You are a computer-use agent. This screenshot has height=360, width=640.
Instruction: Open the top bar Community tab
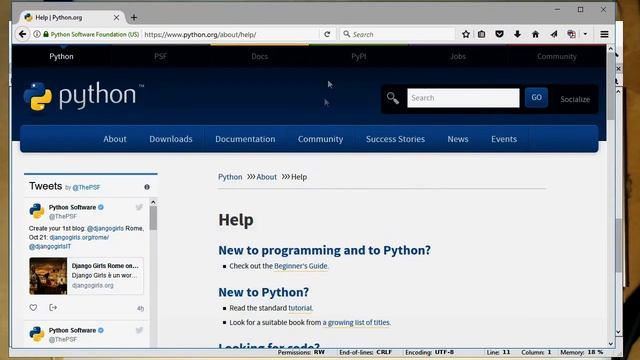(557, 56)
